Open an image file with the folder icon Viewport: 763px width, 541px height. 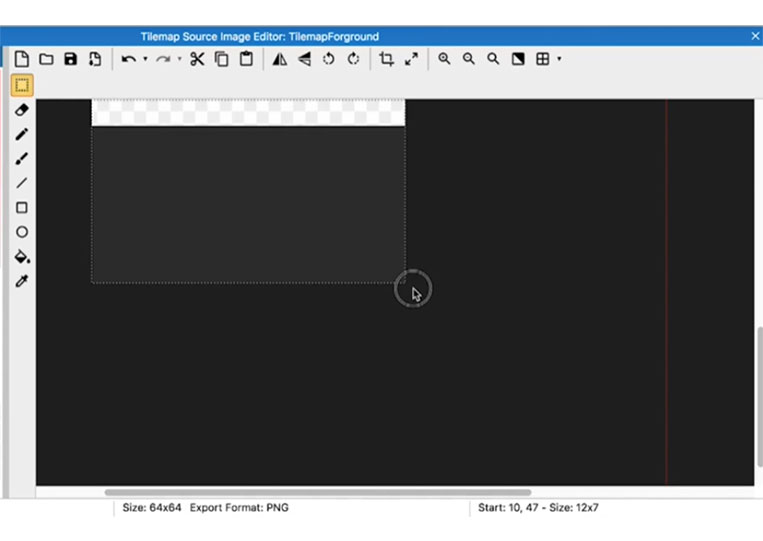46,59
